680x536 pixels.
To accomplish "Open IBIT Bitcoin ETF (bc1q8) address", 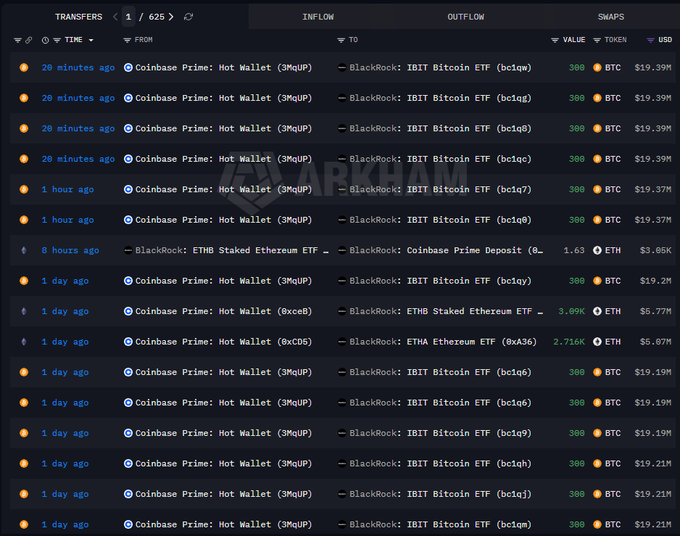I will click(x=469, y=128).
